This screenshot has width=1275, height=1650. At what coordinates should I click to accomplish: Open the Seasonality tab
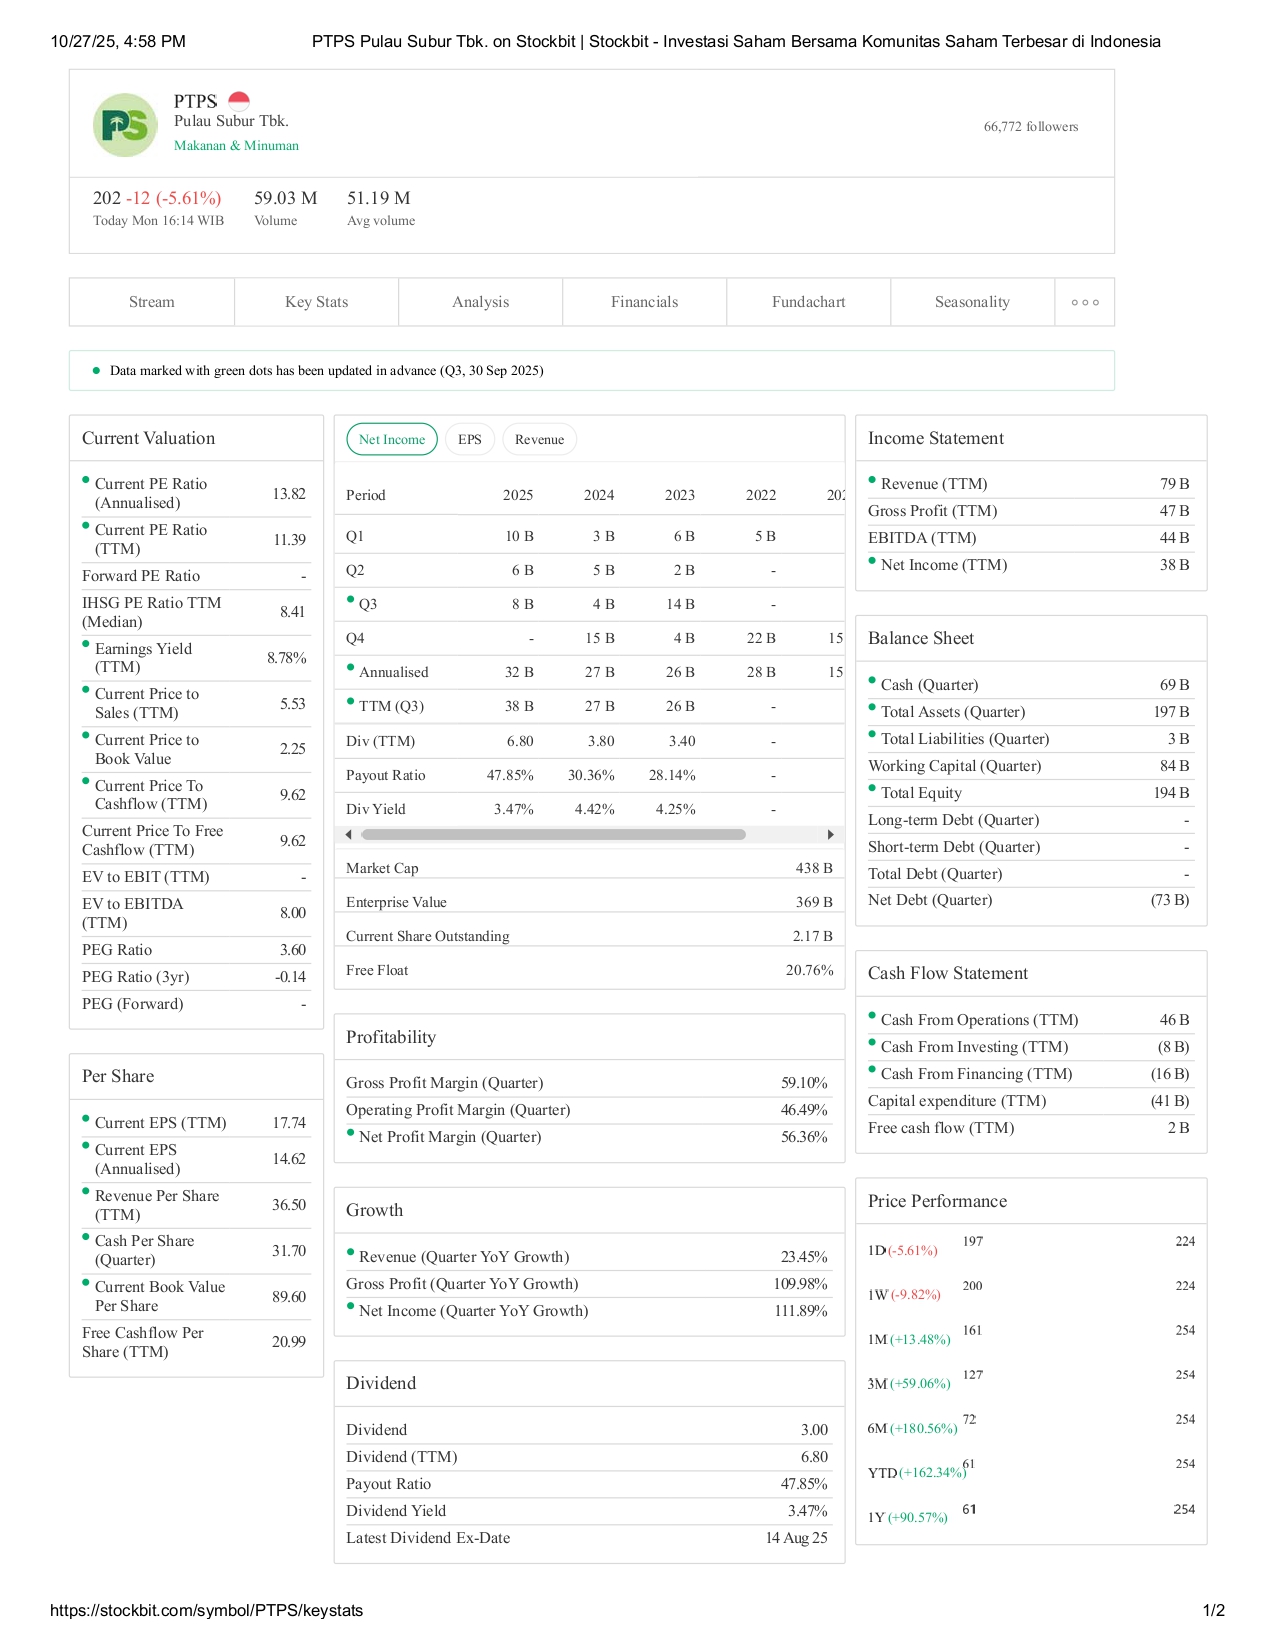pos(973,302)
